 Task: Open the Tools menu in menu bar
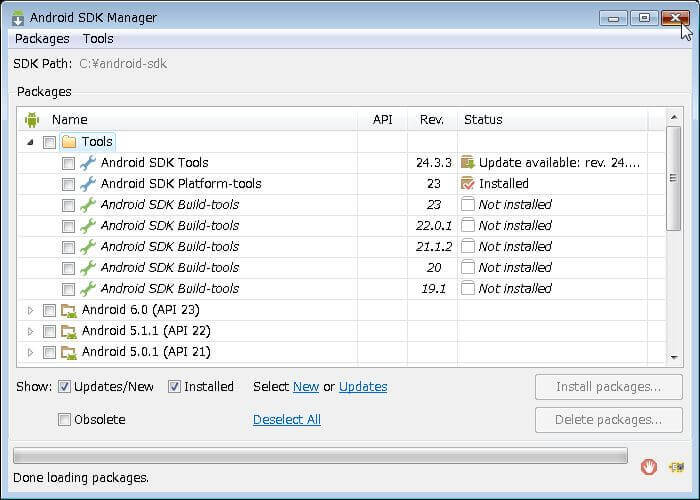coord(98,39)
